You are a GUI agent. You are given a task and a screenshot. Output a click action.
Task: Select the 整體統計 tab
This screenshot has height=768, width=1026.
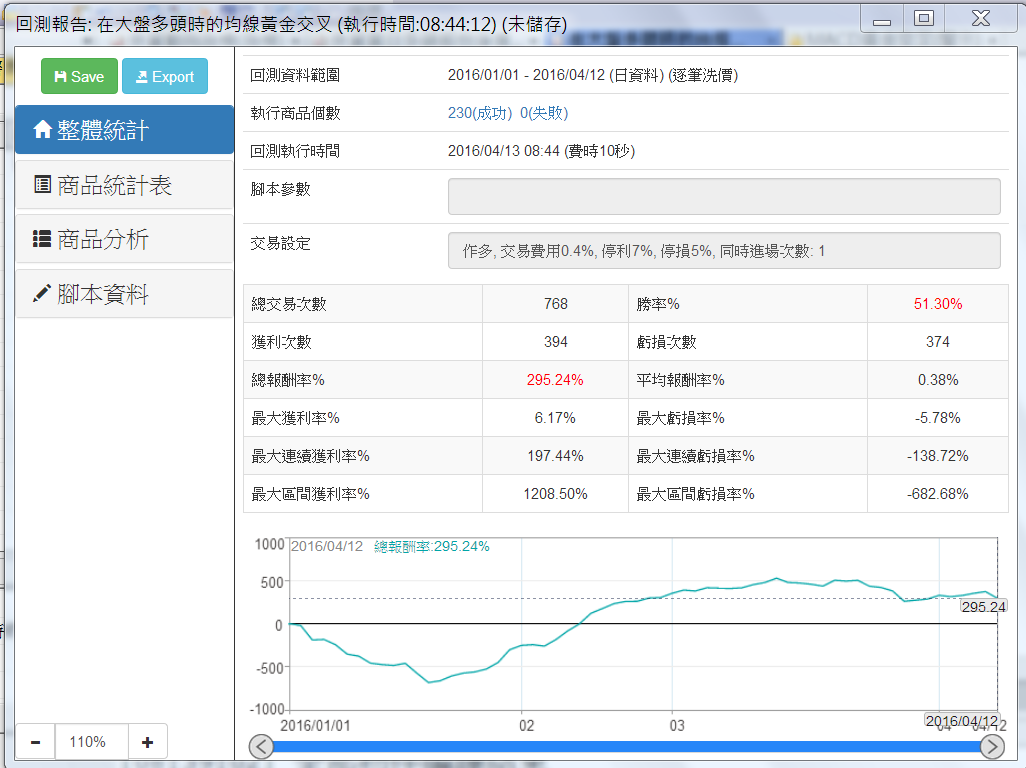(x=124, y=130)
